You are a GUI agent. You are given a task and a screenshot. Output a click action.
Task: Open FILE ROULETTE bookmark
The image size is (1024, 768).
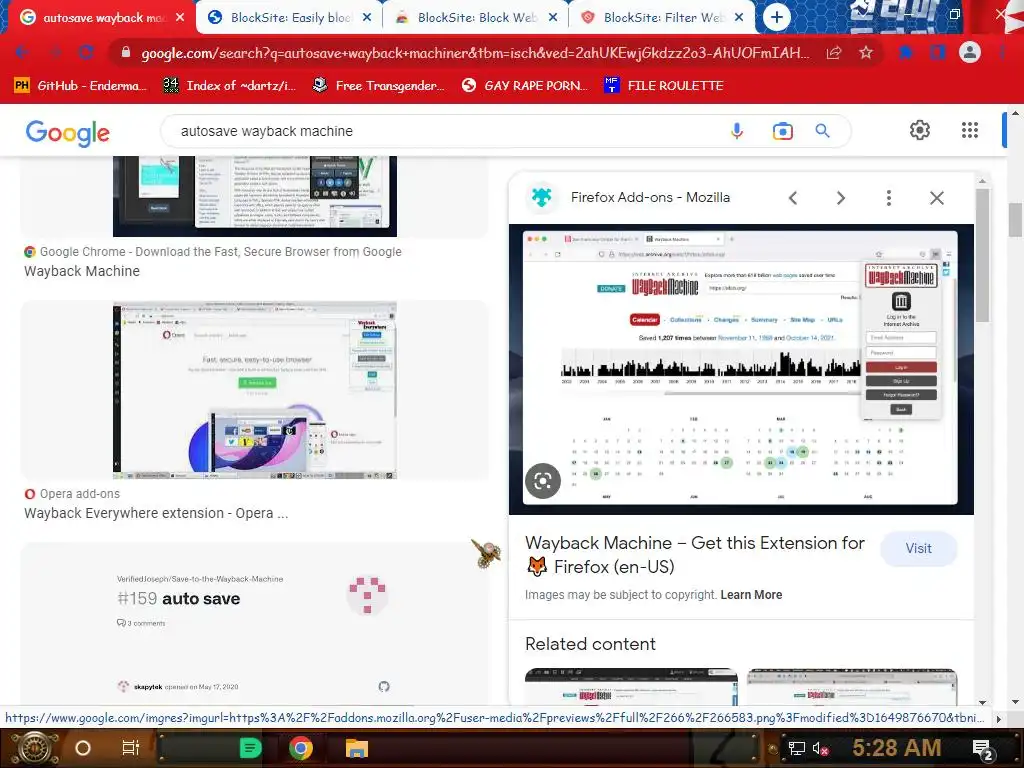click(664, 86)
